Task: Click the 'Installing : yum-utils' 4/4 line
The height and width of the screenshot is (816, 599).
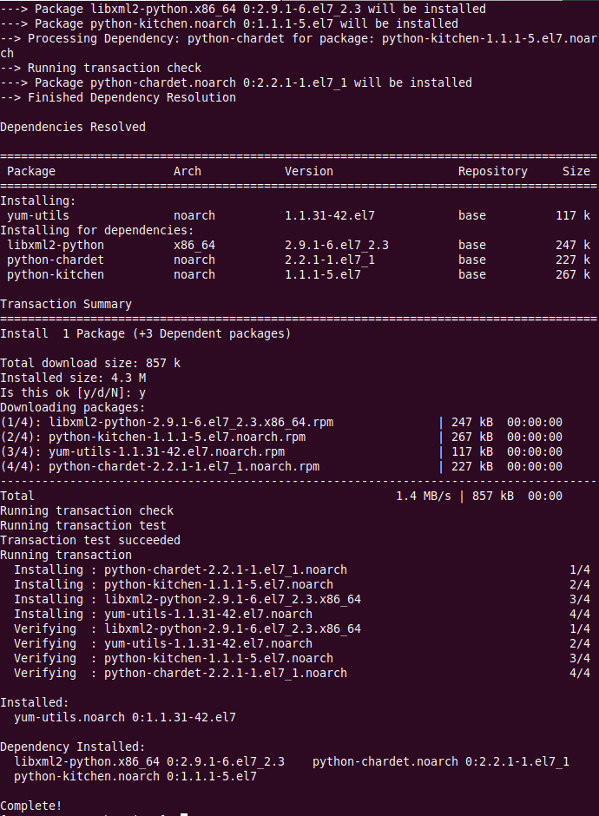Action: [302, 614]
